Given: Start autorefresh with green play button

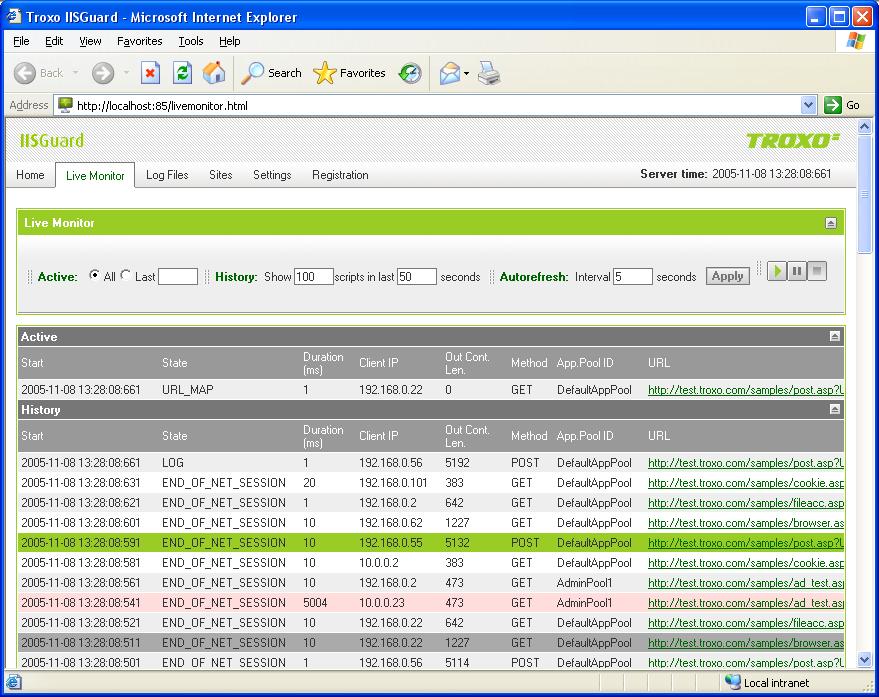Looking at the screenshot, I should point(777,271).
